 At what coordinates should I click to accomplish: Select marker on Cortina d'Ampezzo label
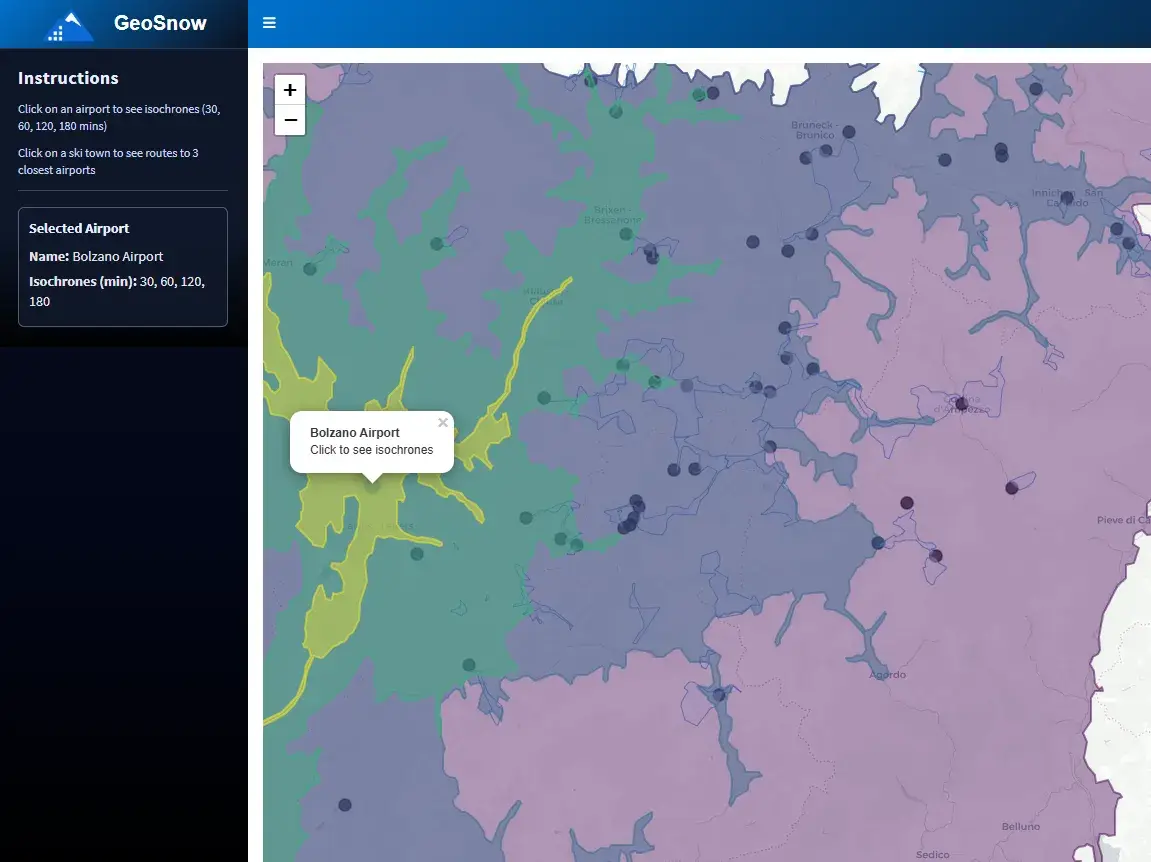click(x=961, y=404)
